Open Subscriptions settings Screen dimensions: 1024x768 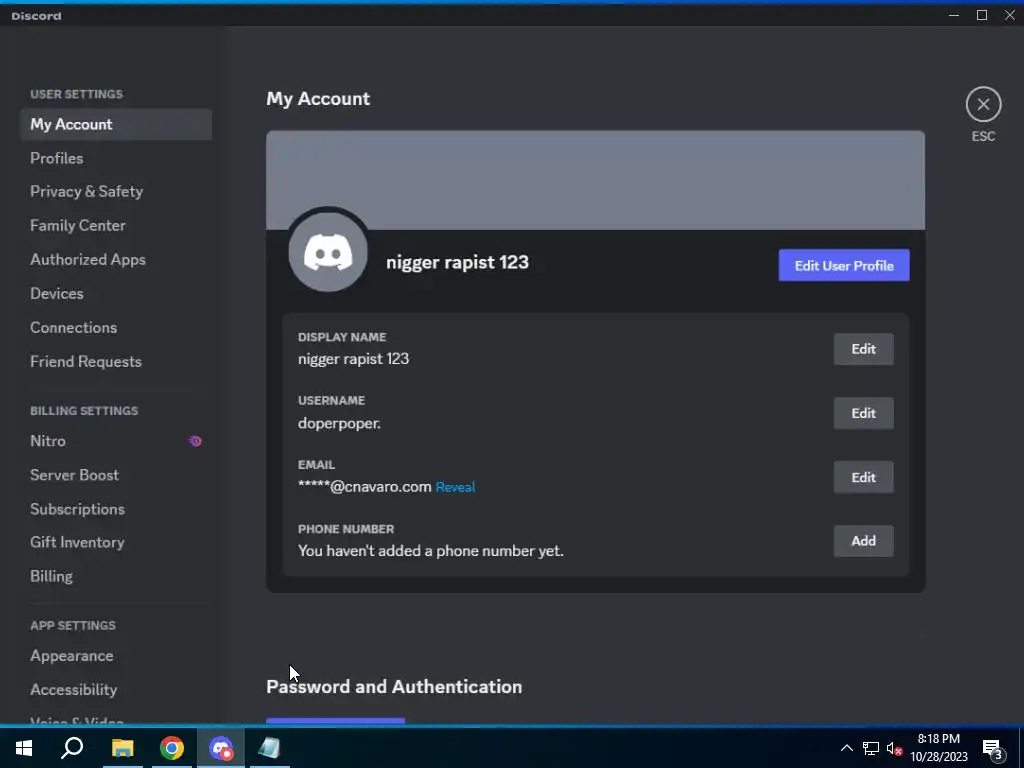[x=116, y=509]
